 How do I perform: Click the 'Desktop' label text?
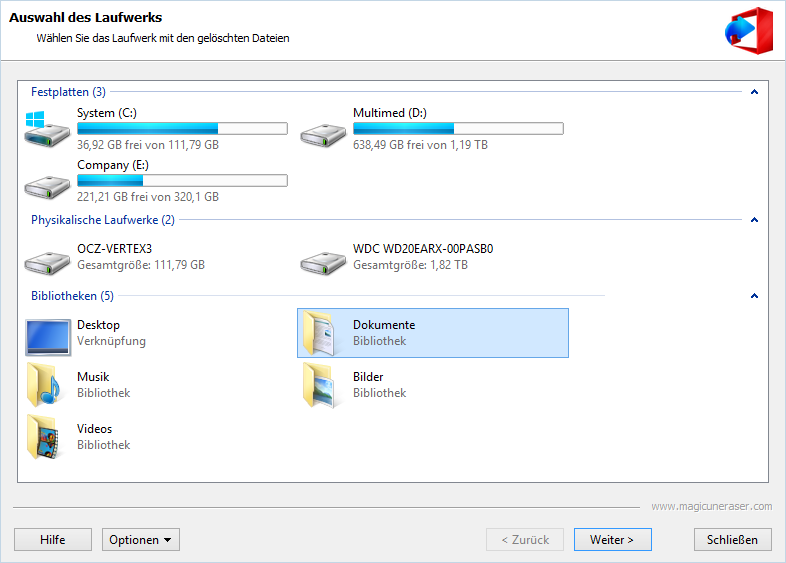[98, 325]
